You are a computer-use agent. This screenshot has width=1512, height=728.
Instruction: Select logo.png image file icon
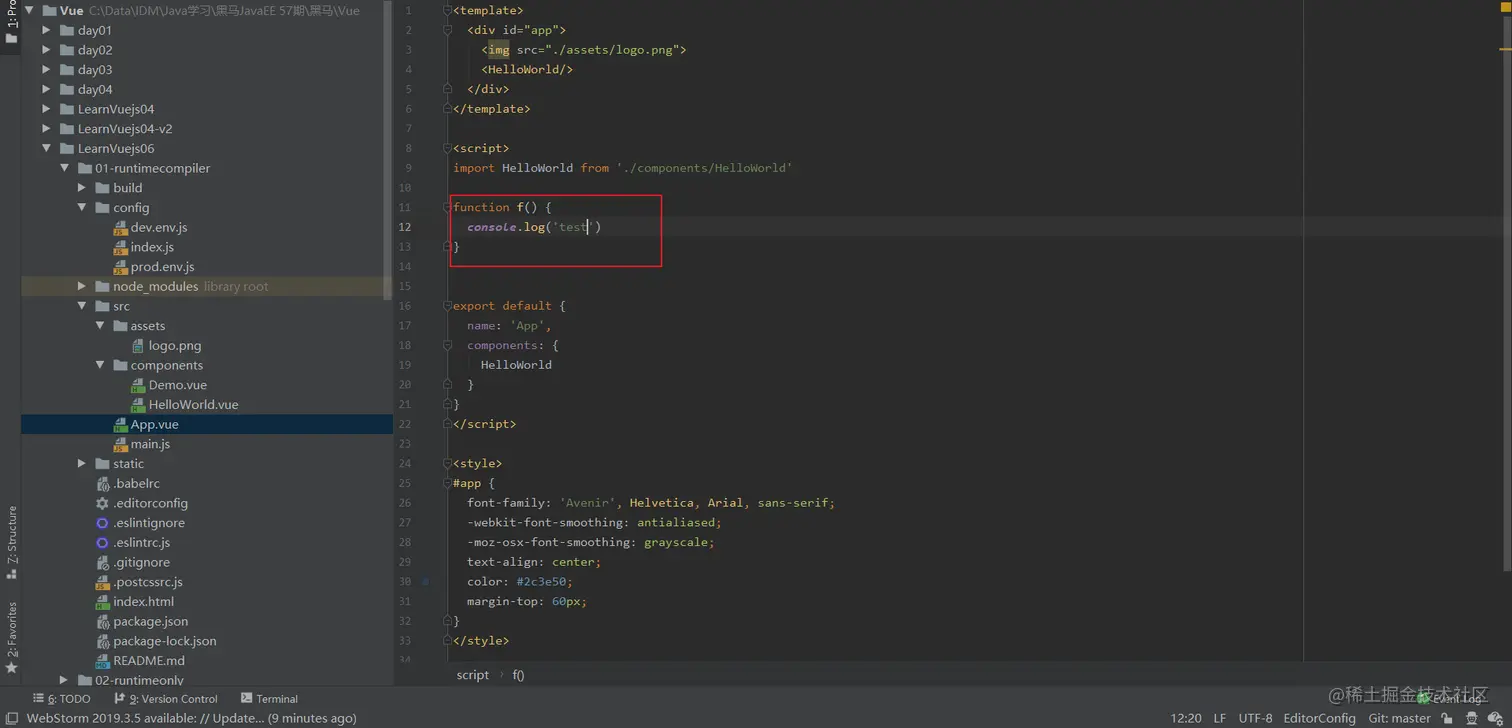(x=139, y=346)
